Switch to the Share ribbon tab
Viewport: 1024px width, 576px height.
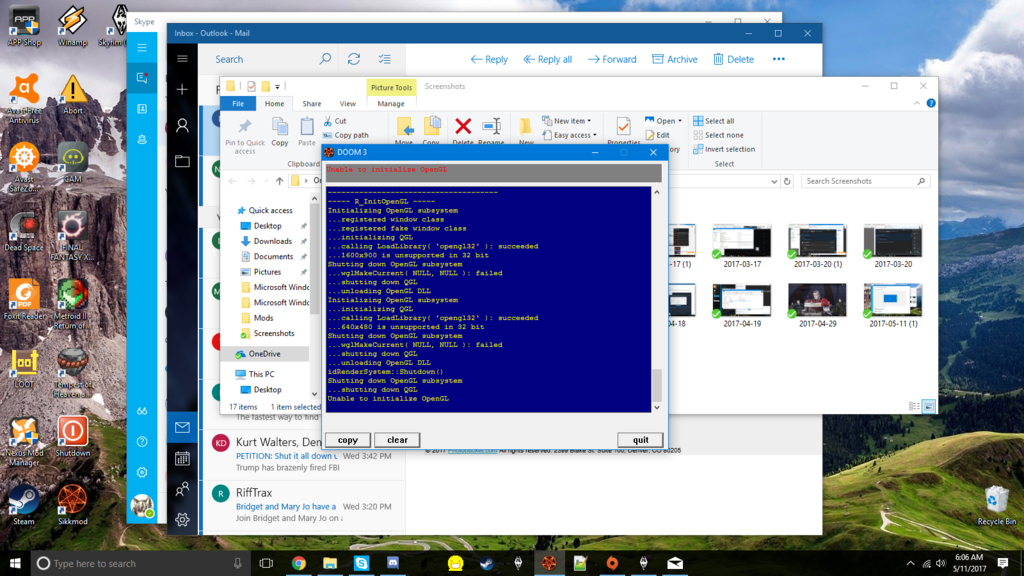pos(312,104)
